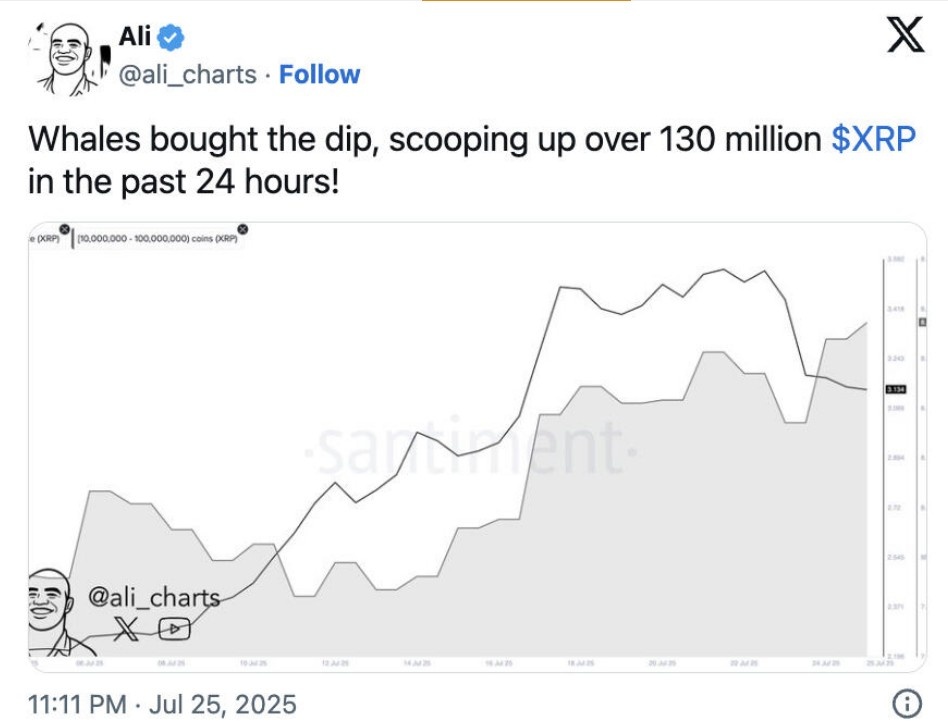This screenshot has width=948, height=726.
Task: Click the blue verified badge beside Ali
Action: pyautogui.click(x=170, y=37)
